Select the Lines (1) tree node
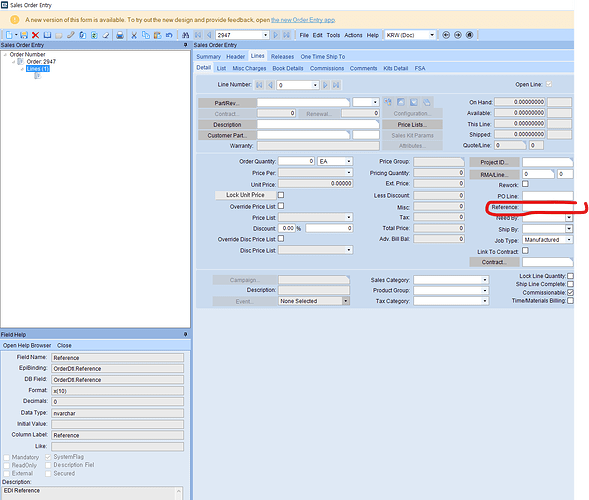Screen dimensions: 589x500 pyautogui.click(x=38, y=69)
